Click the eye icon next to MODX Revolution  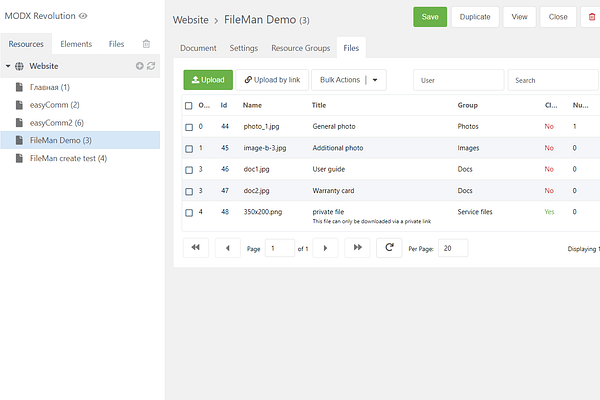[83, 16]
